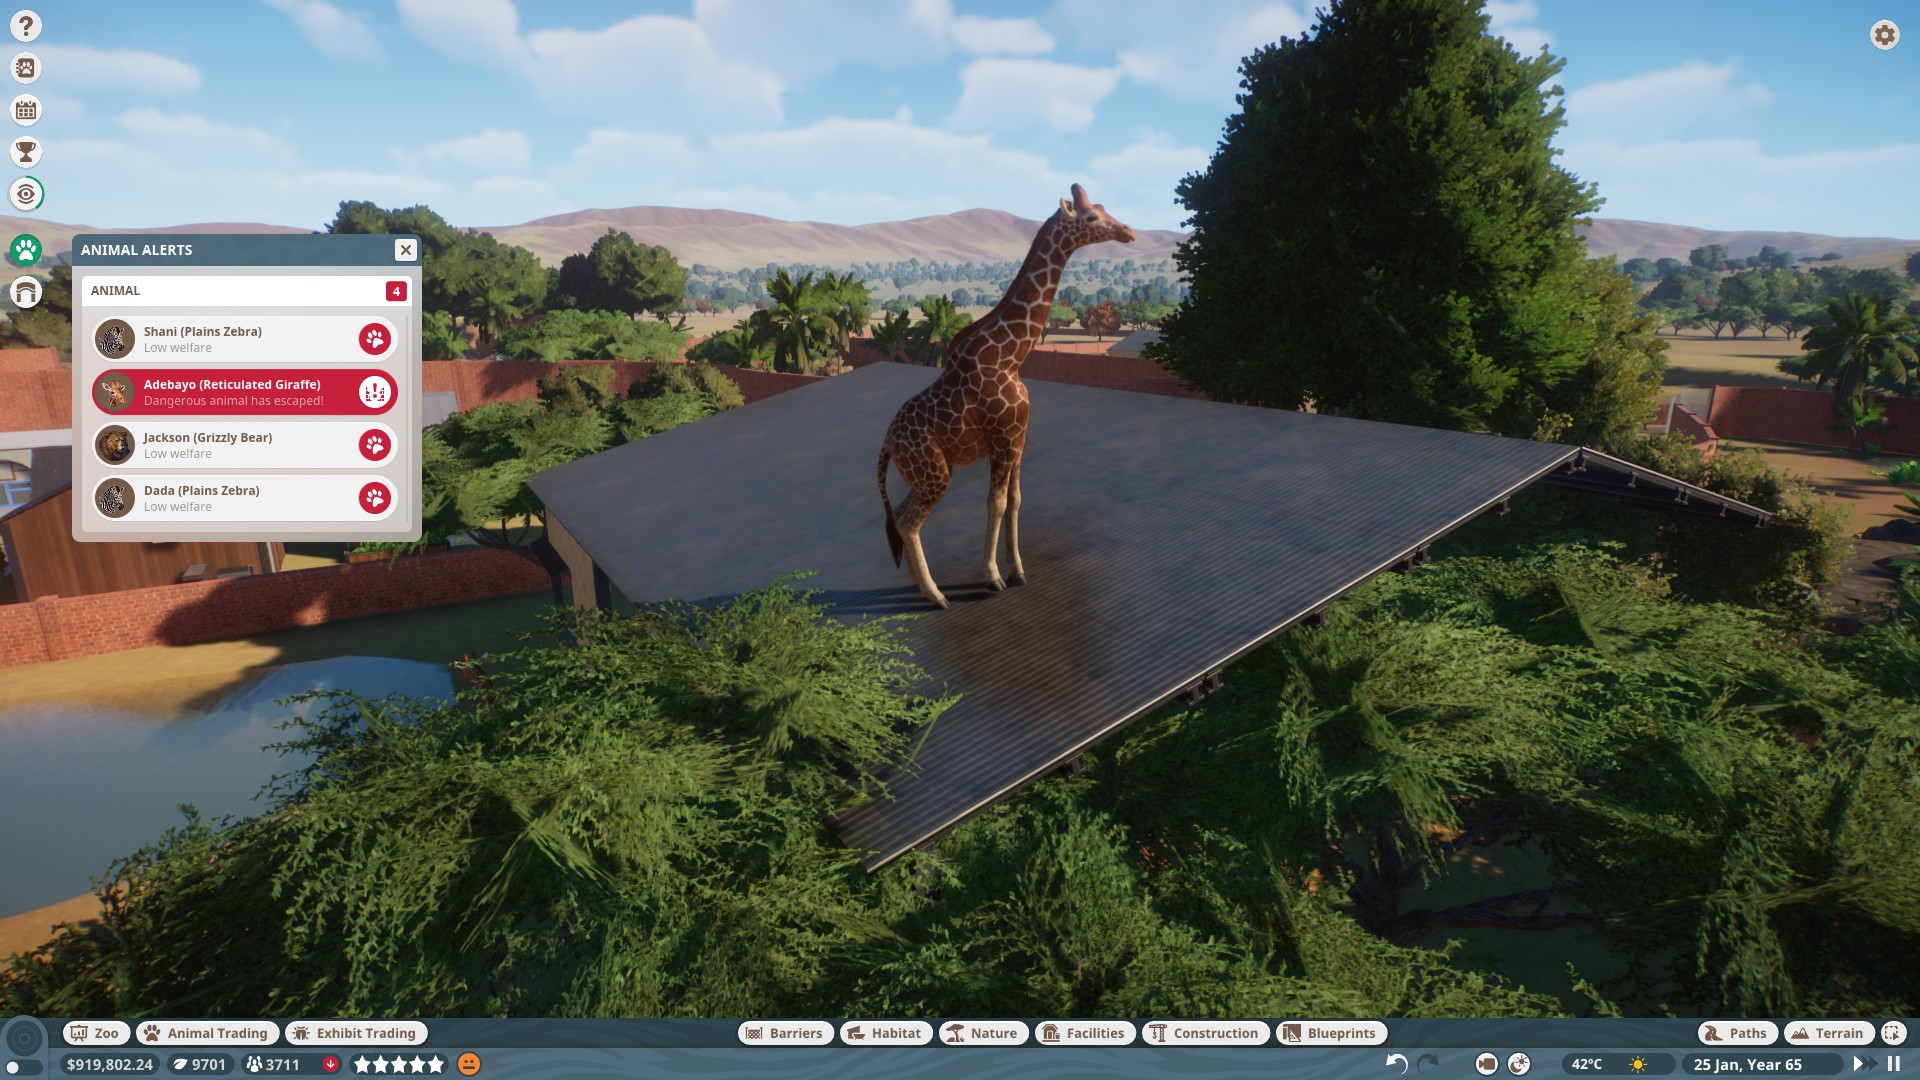1920x1080 pixels.
Task: Close the Animal Alerts panel
Action: coord(405,250)
